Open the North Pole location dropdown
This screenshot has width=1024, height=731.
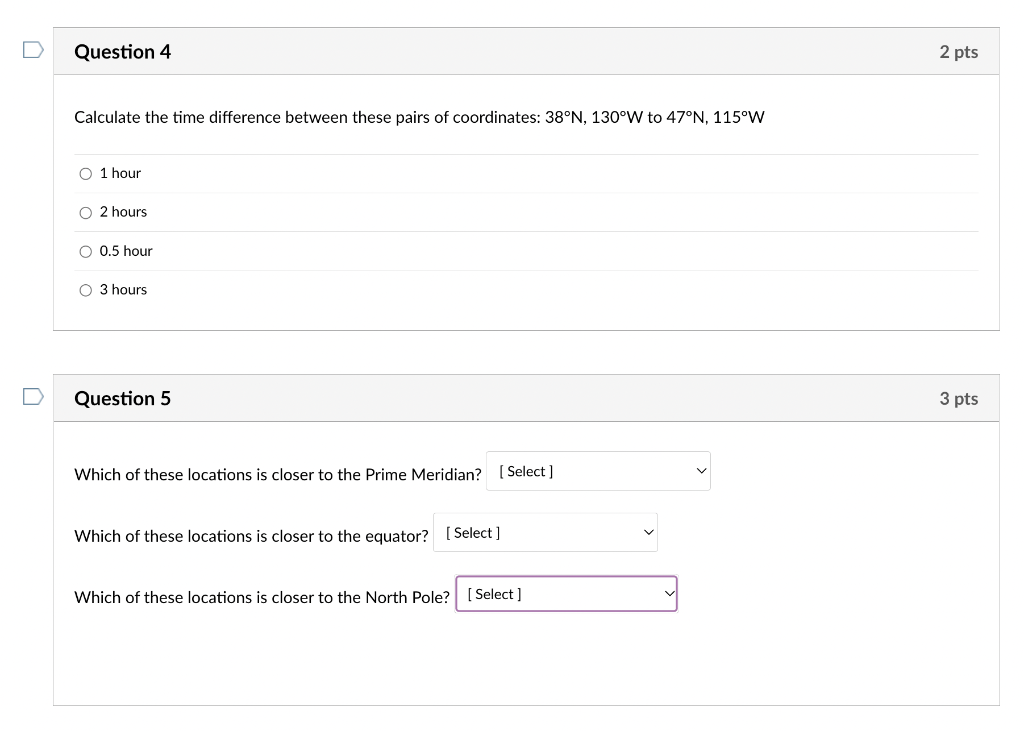566,594
